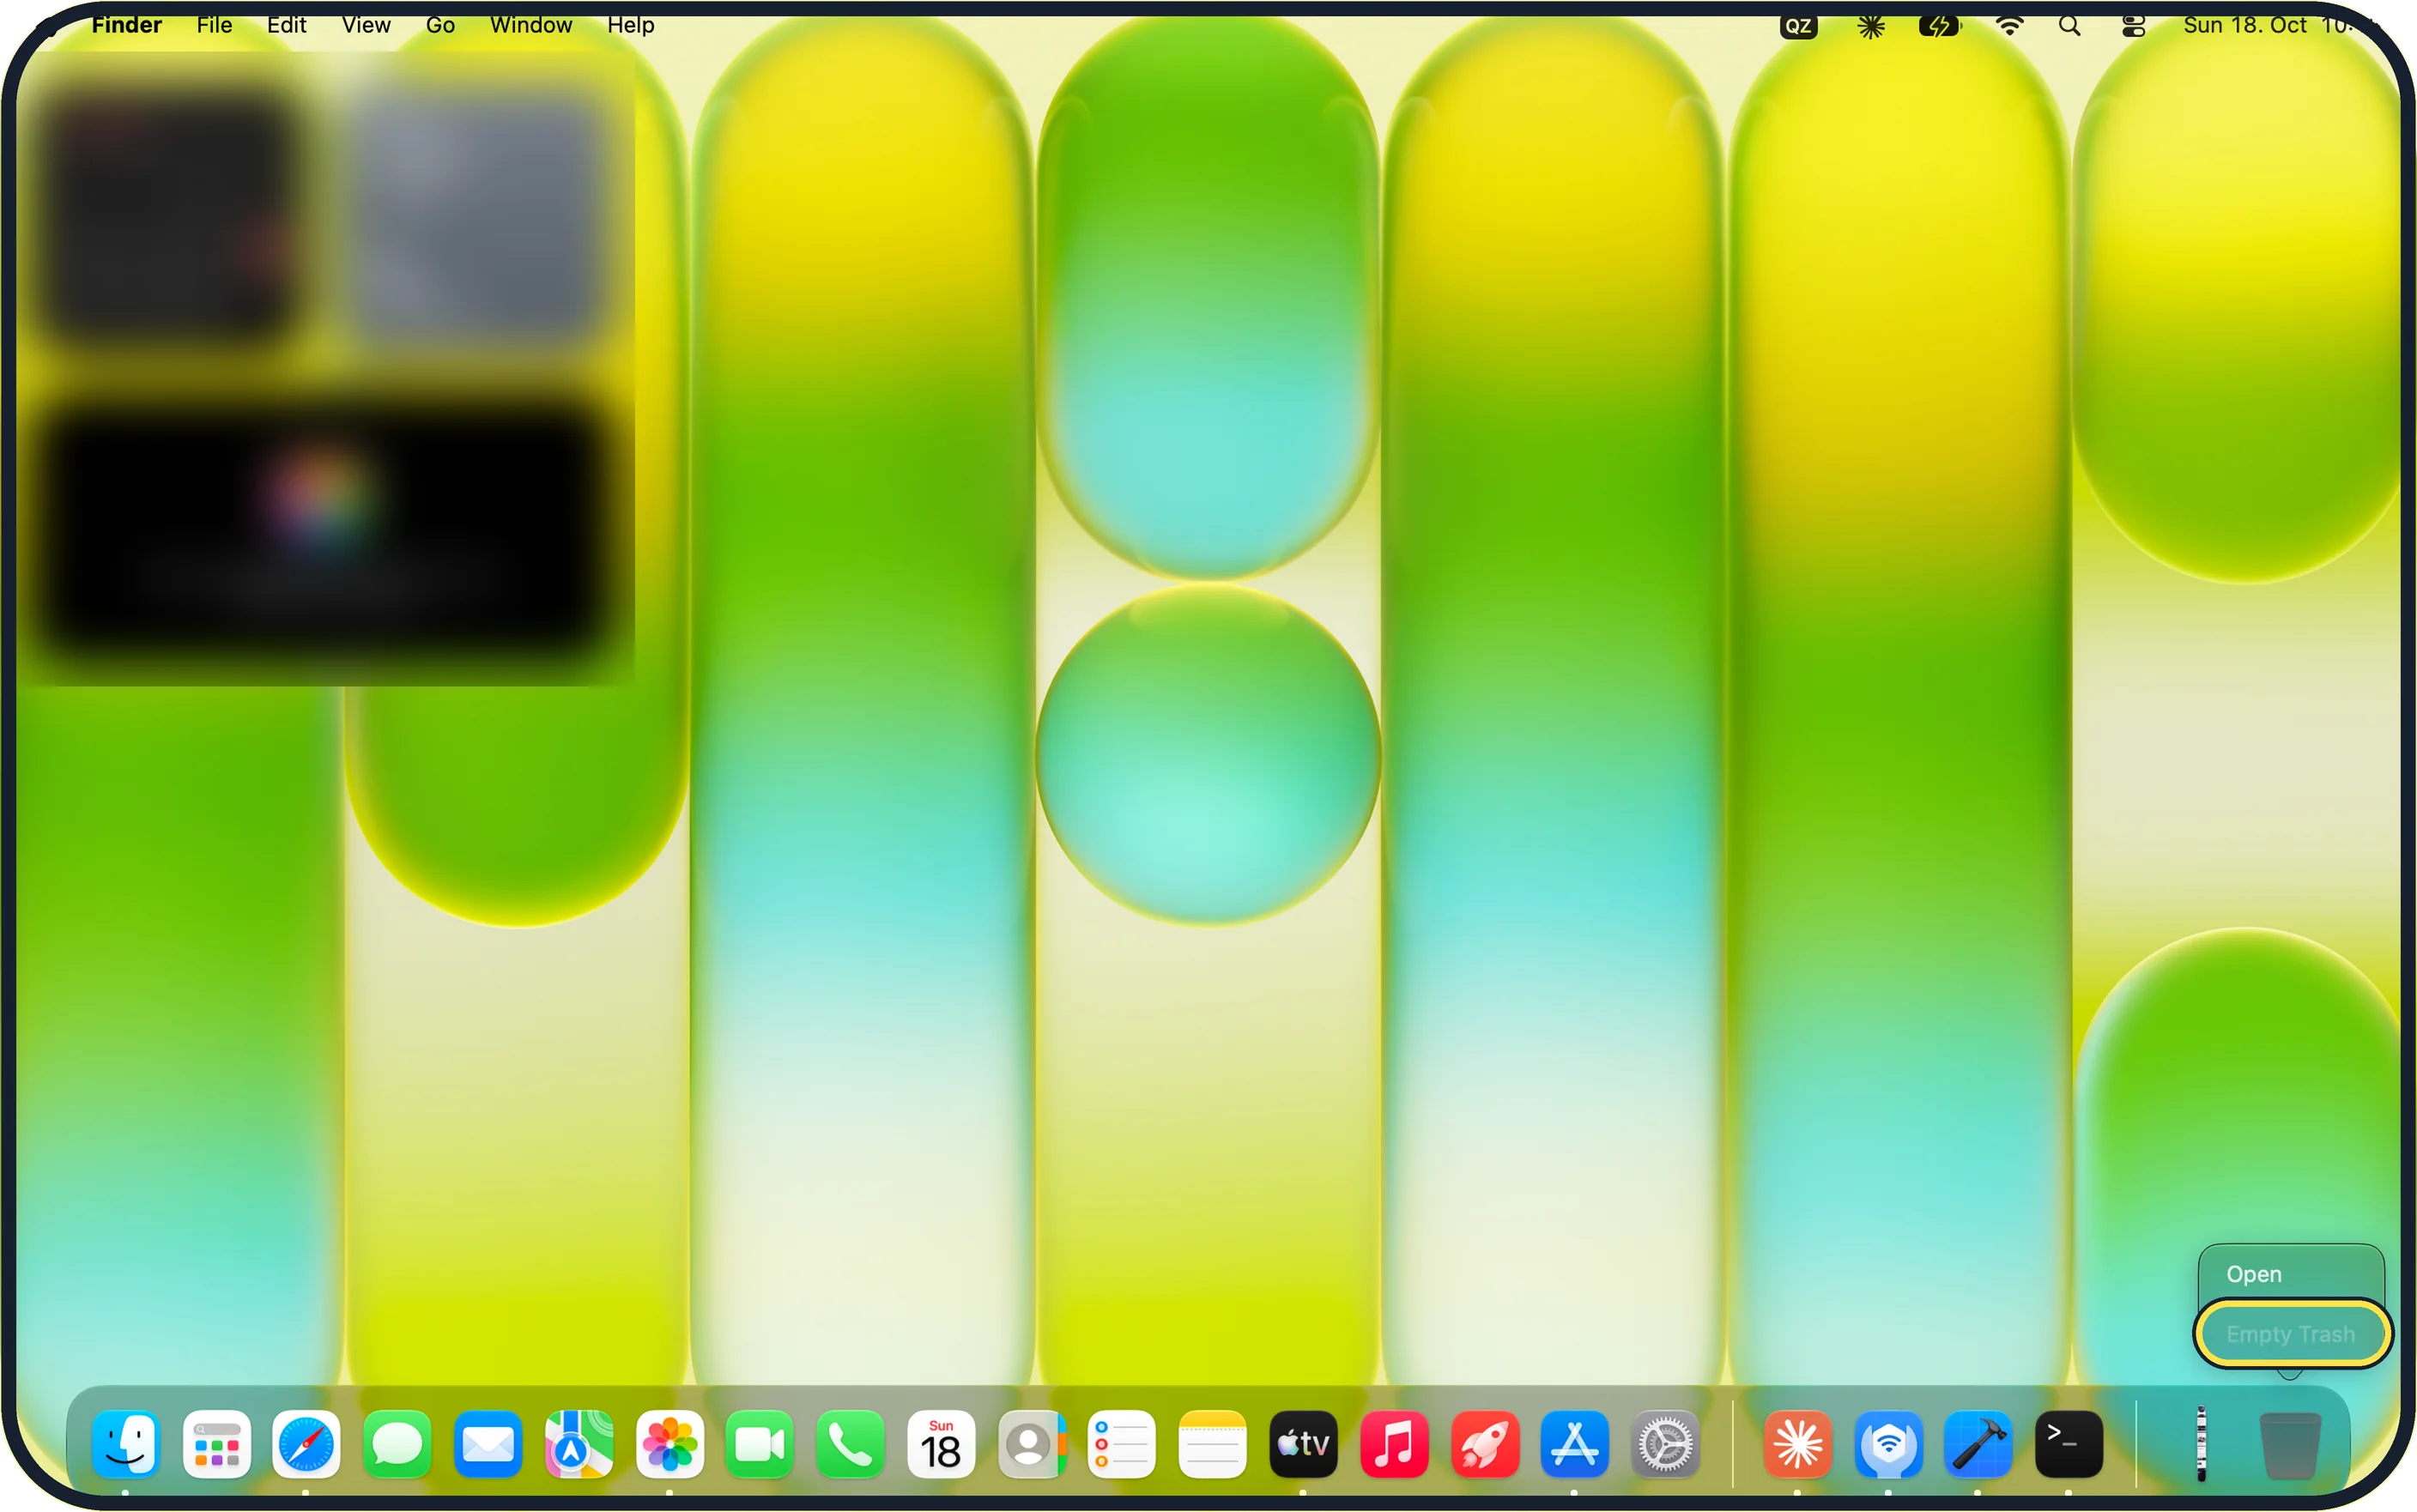This screenshot has height=1512, width=2417.
Task: Start FaceTime from the Dock
Action: pos(759,1444)
